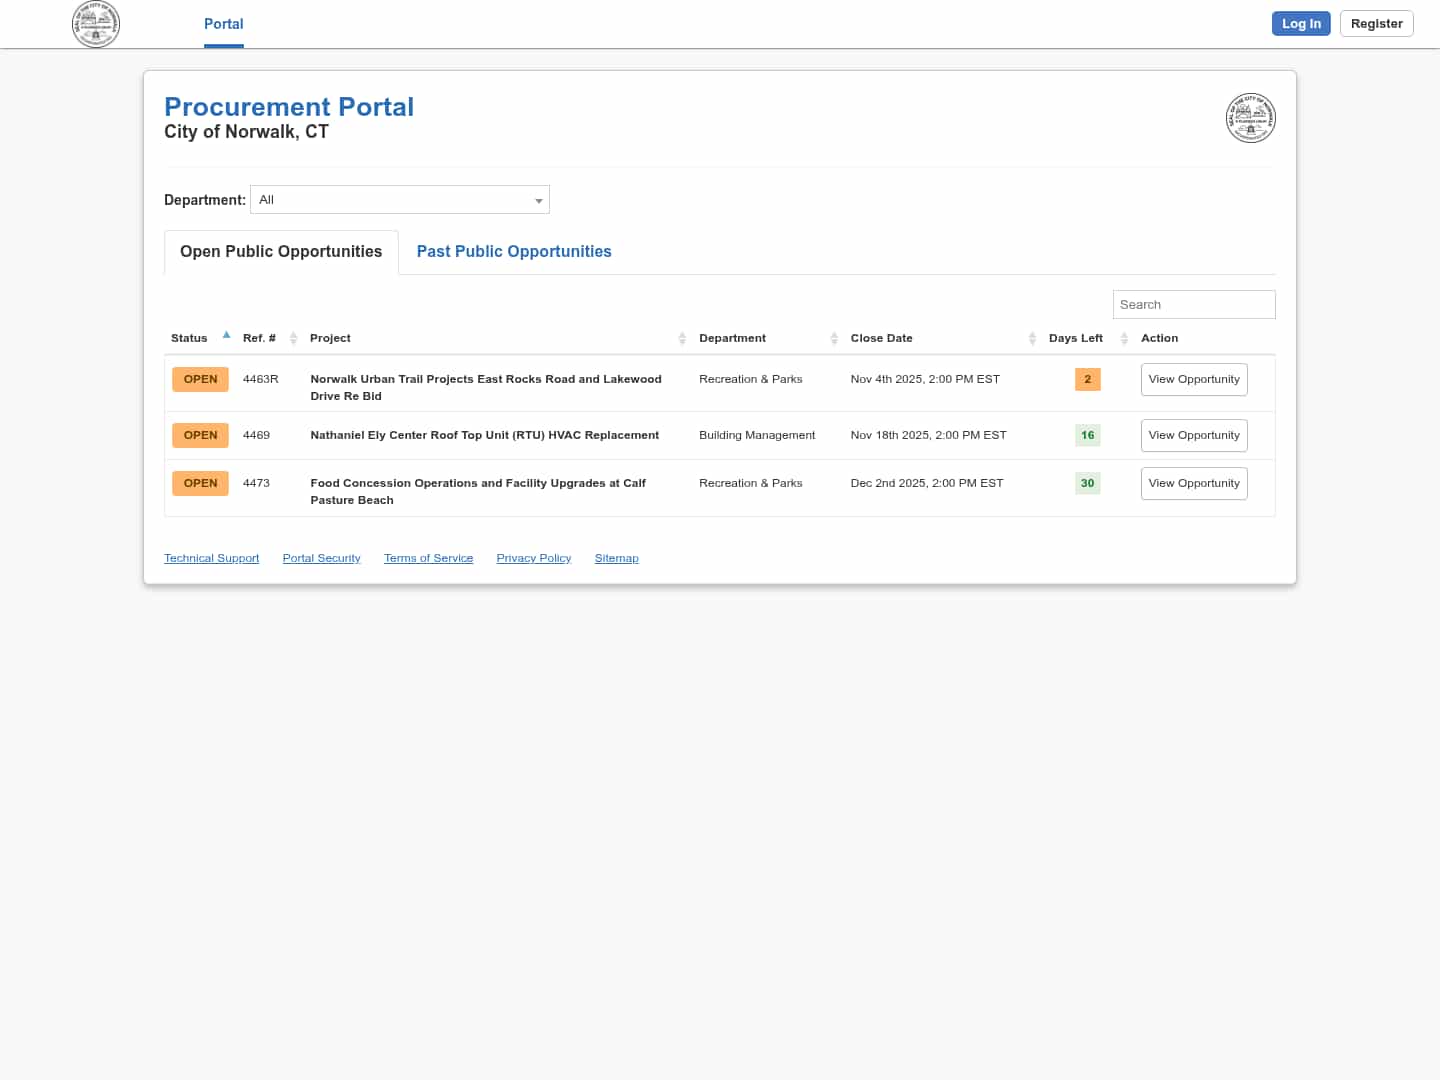View Opportunity for Nathaniel Ely Center HVAC
Image resolution: width=1440 pixels, height=1080 pixels.
click(x=1193, y=436)
